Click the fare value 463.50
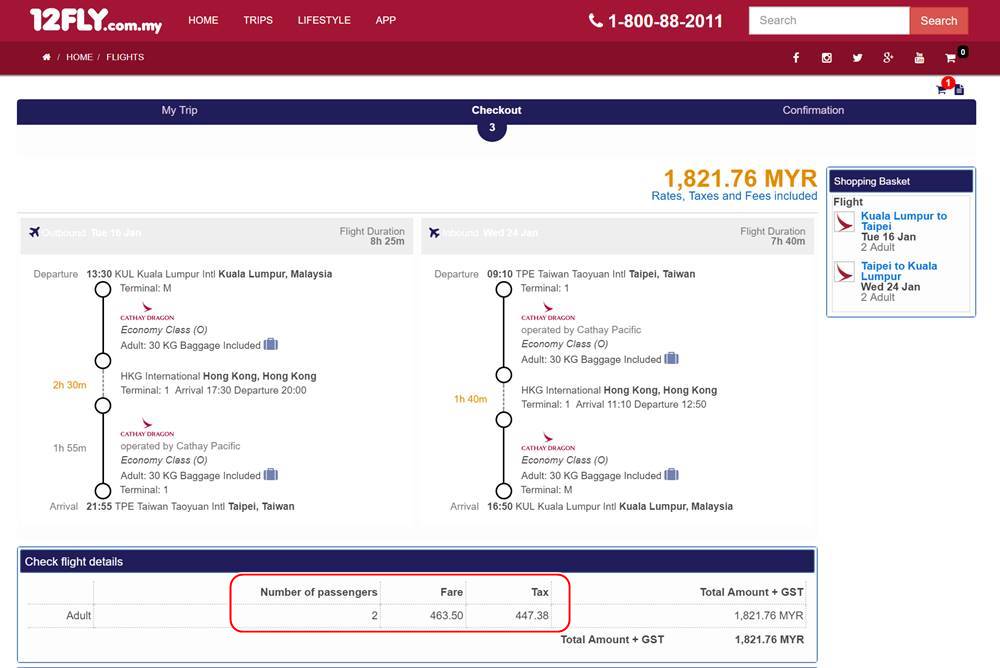The width and height of the screenshot is (1000, 668). 446,616
